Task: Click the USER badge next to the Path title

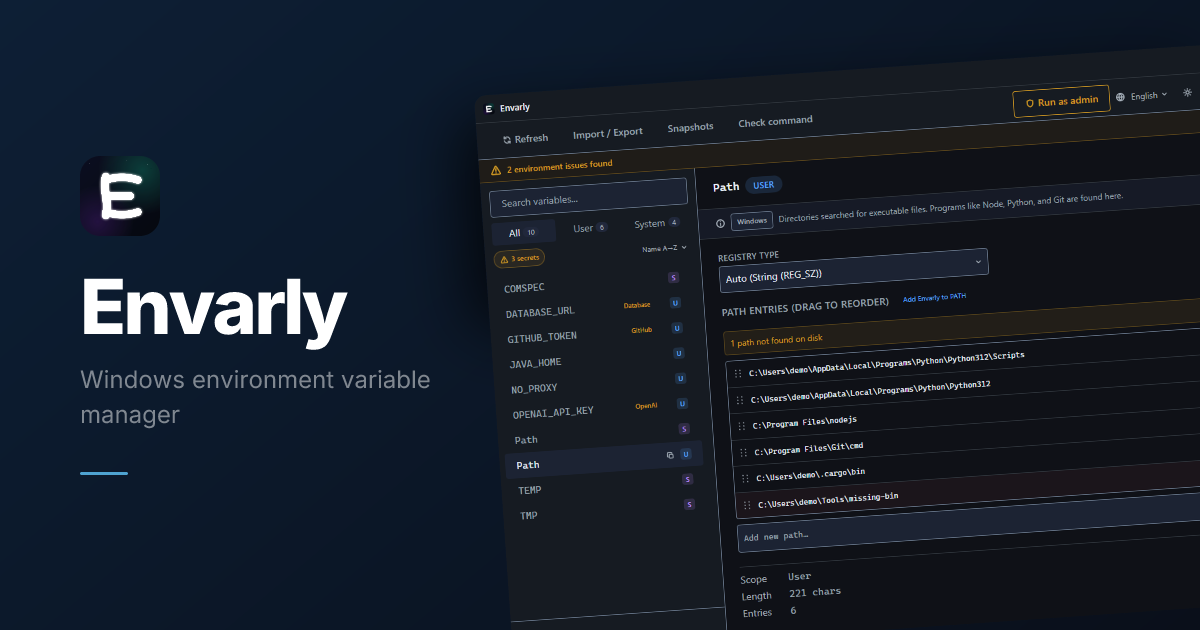Action: pos(764,185)
